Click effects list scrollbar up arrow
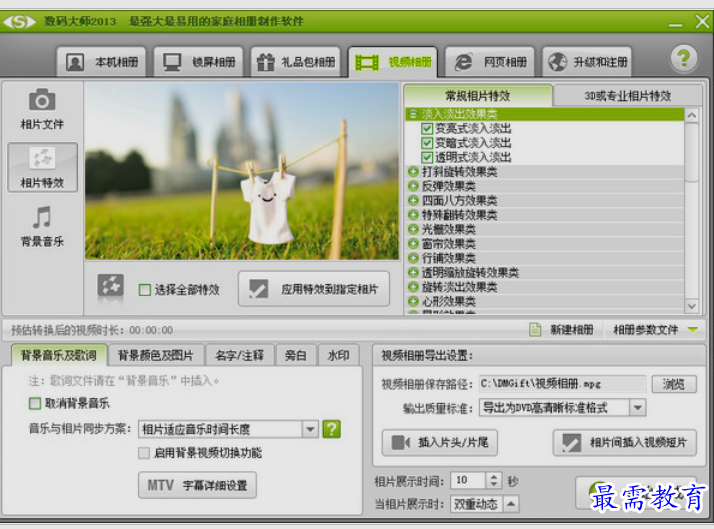This screenshot has width=714, height=529. [x=692, y=115]
